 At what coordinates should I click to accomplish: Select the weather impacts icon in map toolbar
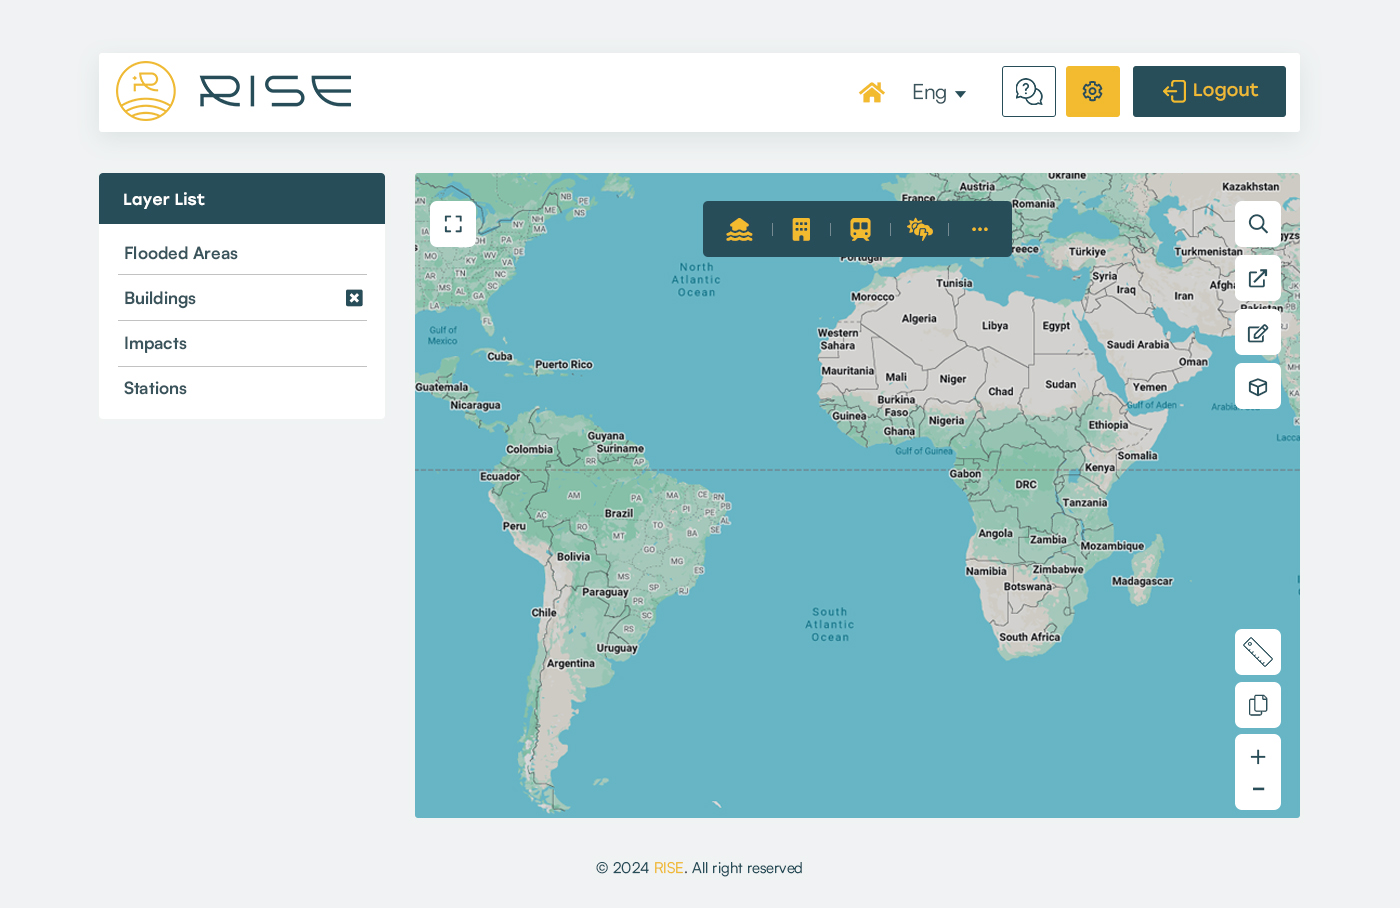(919, 229)
